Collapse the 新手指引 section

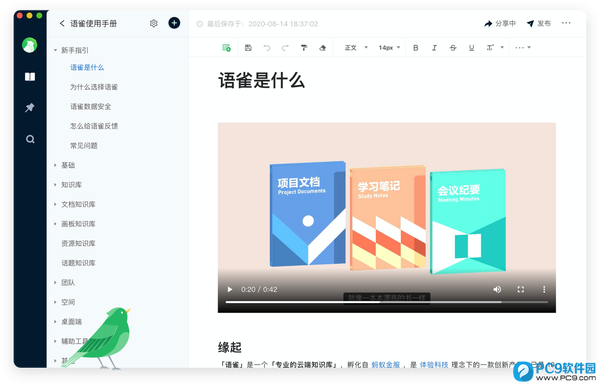click(55, 50)
